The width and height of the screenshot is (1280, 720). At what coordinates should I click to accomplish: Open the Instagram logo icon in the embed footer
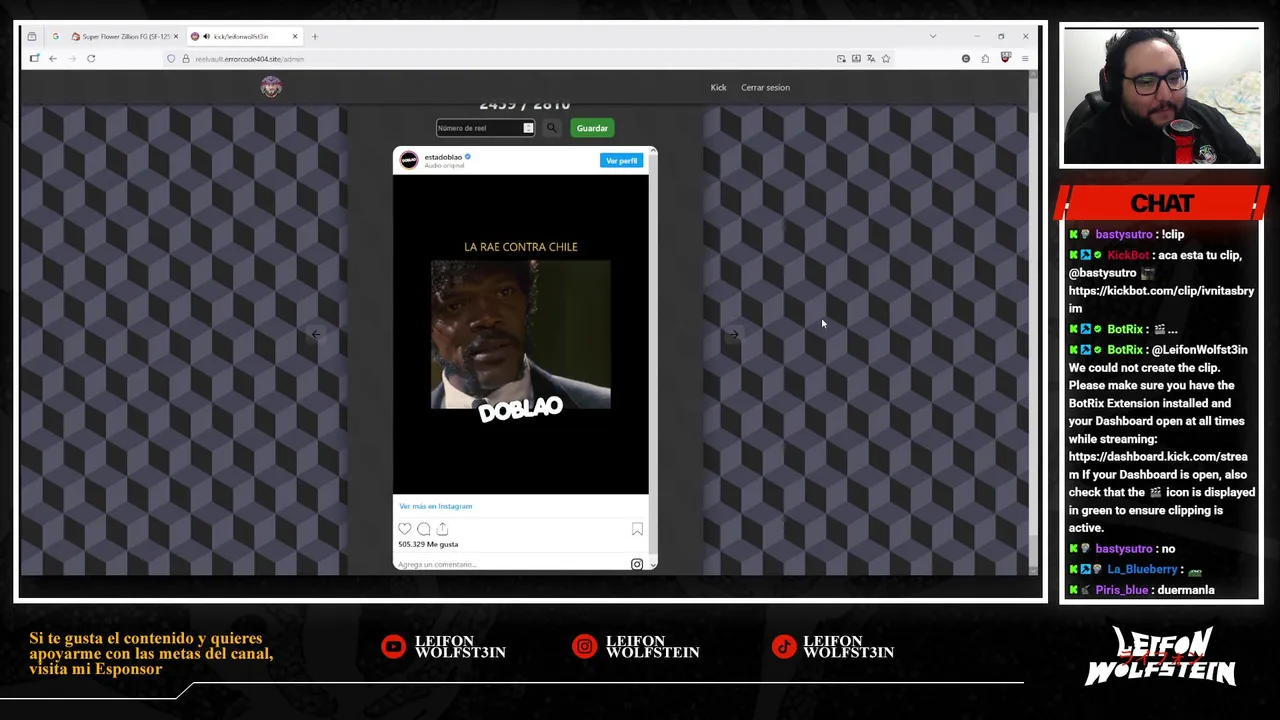click(636, 564)
